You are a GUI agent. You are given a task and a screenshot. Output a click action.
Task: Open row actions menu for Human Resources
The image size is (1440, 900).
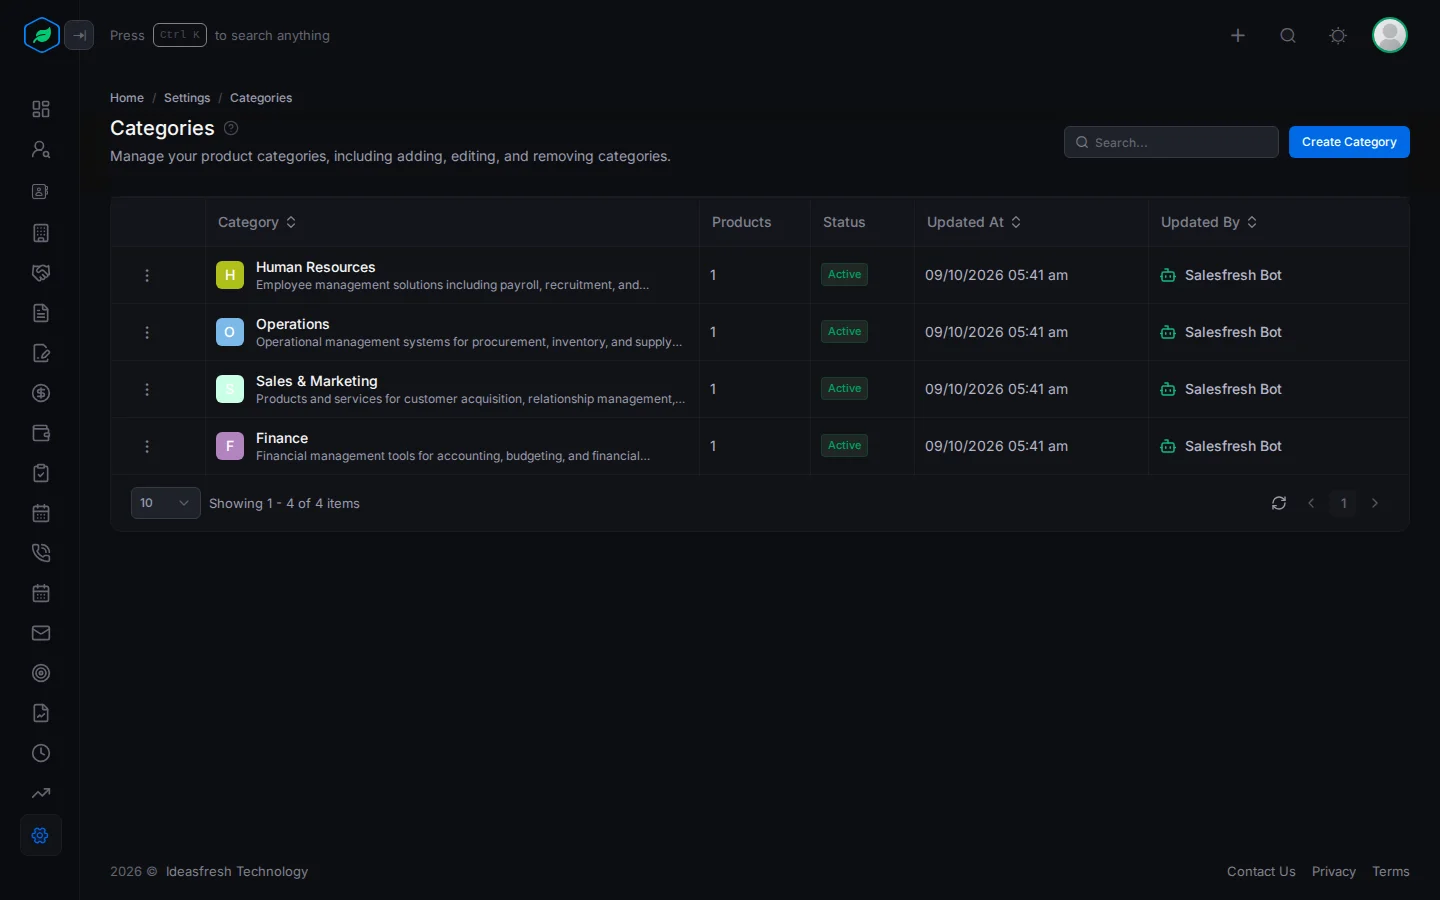pos(147,275)
